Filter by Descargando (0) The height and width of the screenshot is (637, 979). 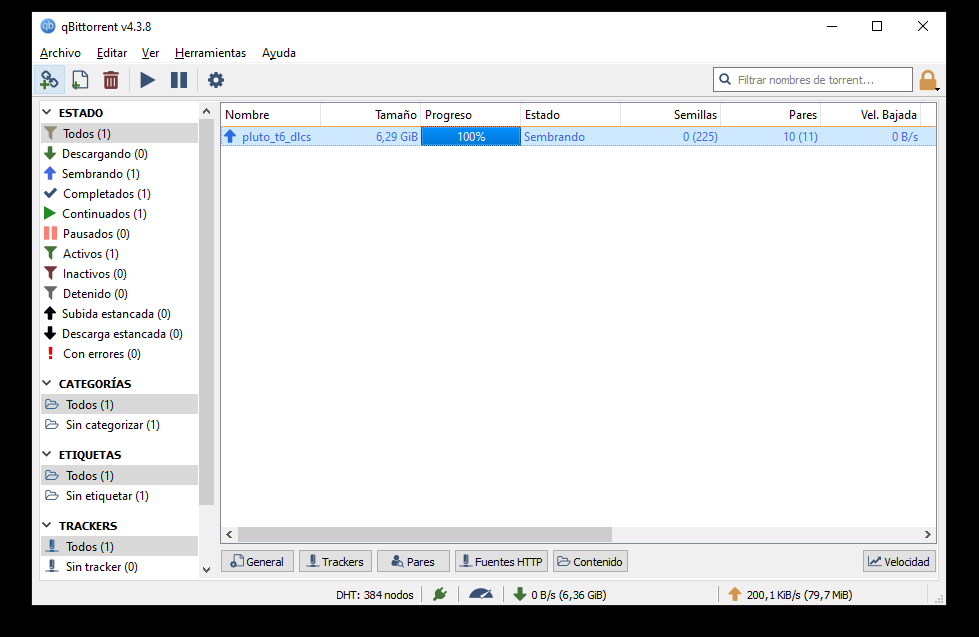point(119,154)
